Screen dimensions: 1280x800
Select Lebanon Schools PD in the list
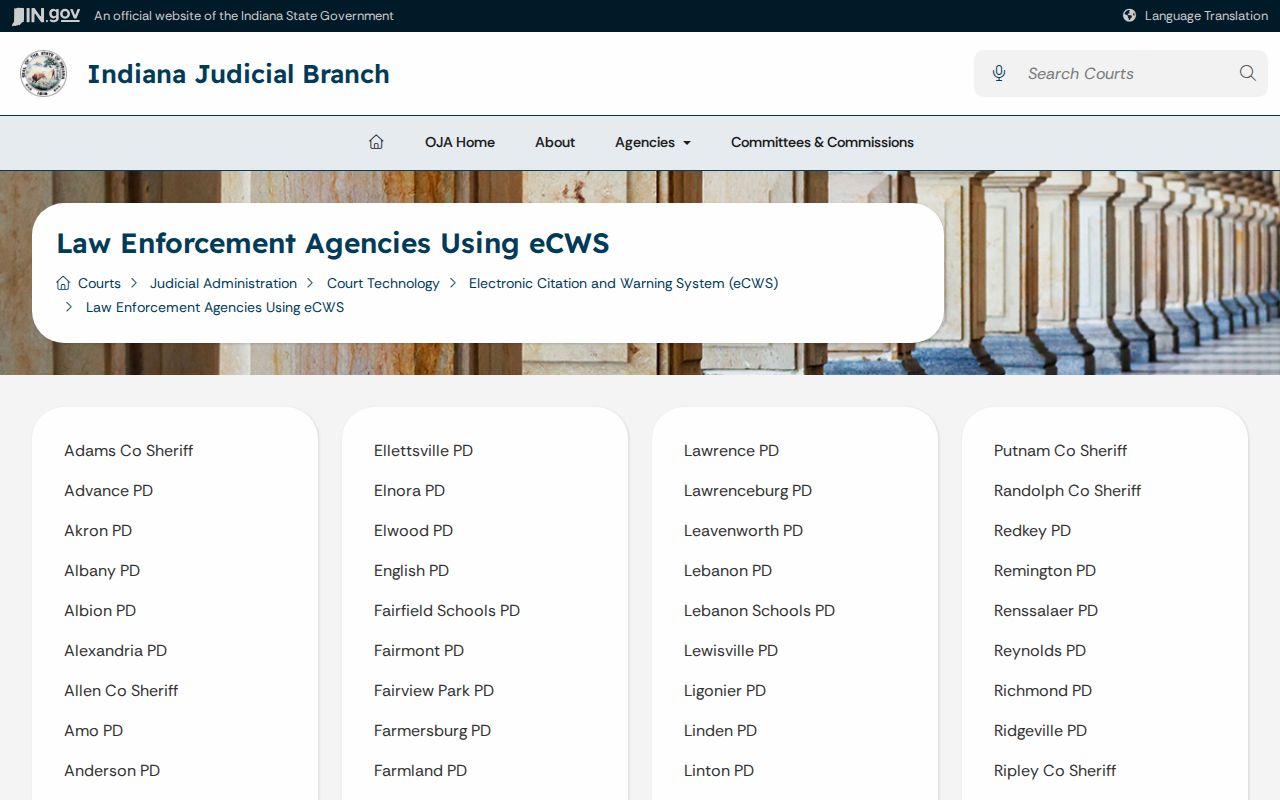pos(759,610)
